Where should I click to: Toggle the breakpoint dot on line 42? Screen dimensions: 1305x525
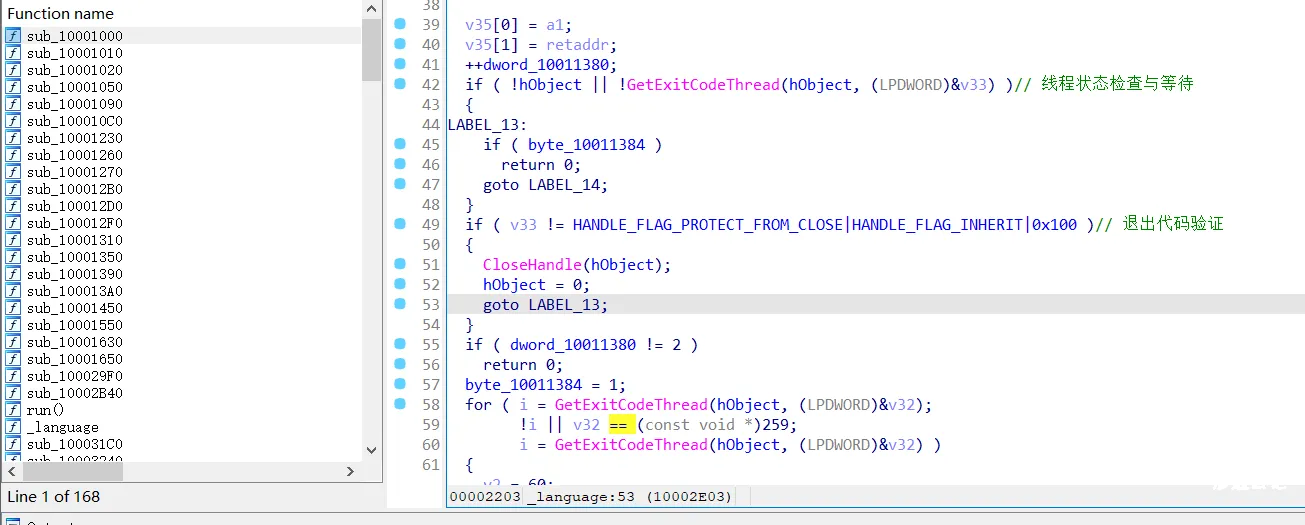pos(400,84)
